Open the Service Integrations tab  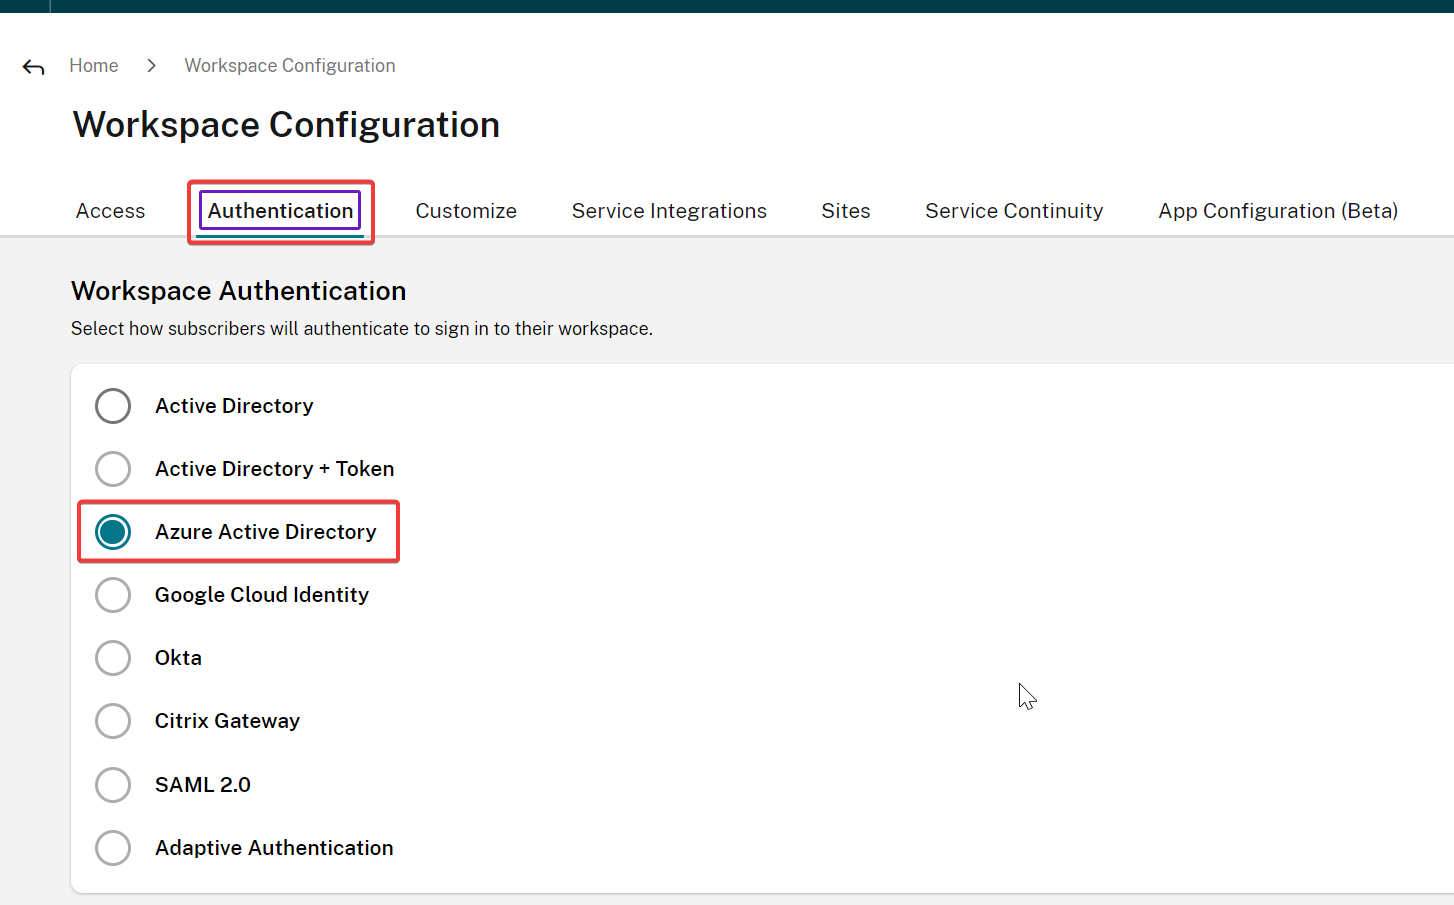click(669, 211)
